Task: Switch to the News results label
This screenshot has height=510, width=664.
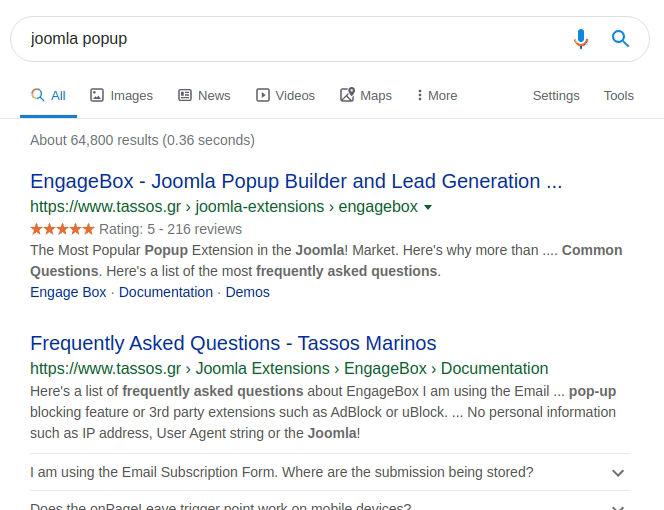Action: 214,96
